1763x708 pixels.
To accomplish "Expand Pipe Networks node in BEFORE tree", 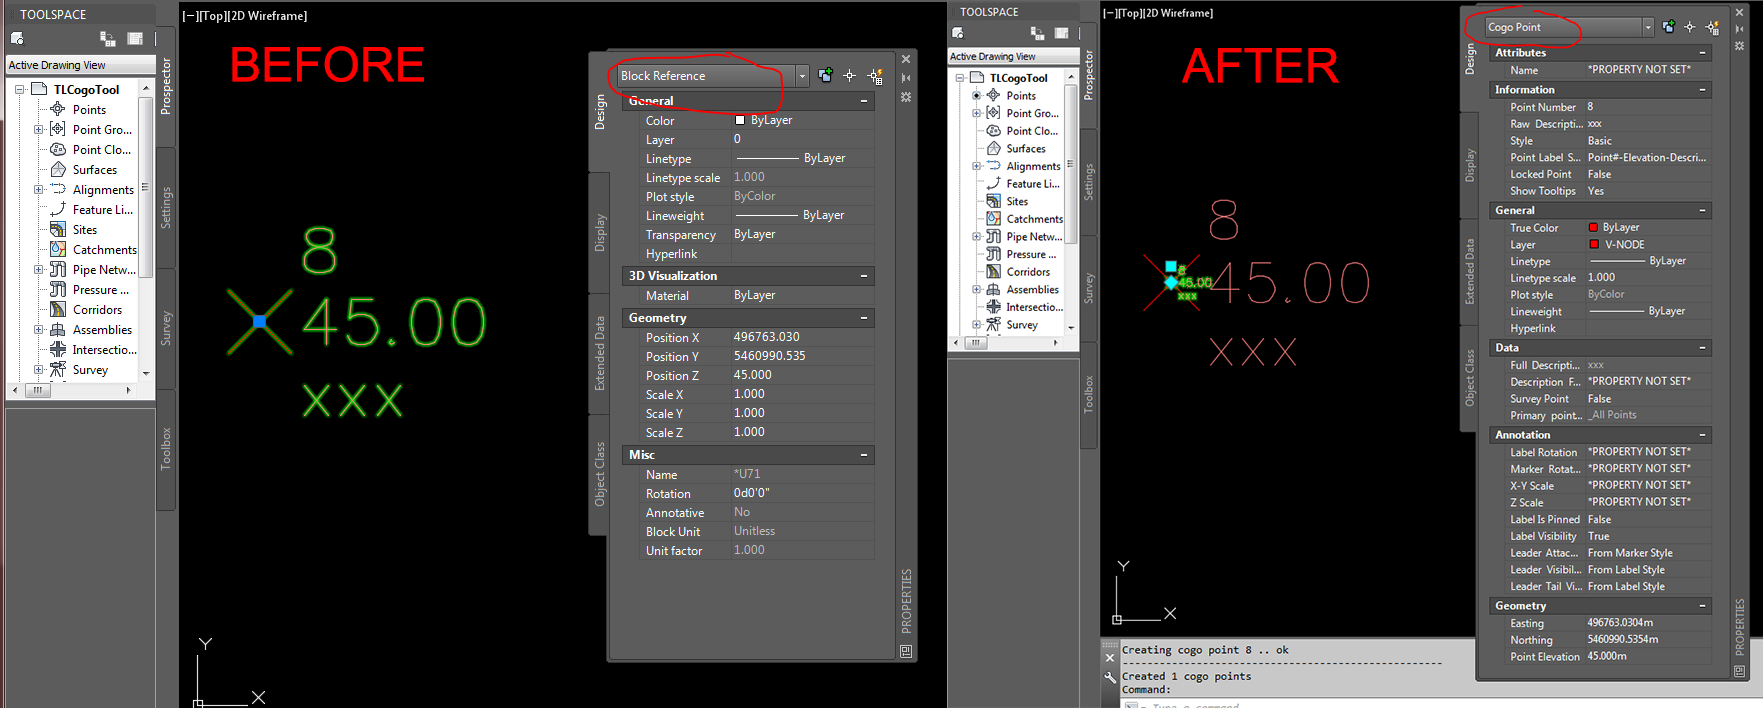I will point(39,269).
